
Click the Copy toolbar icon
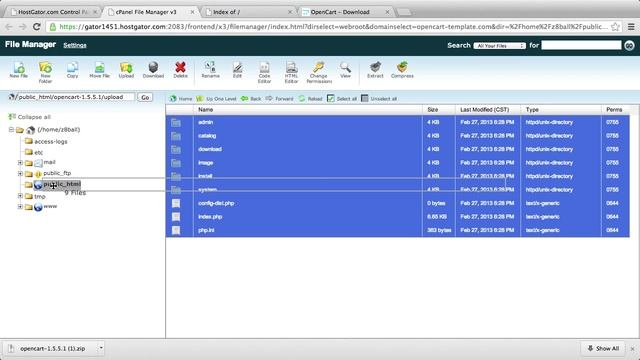[x=72, y=70]
